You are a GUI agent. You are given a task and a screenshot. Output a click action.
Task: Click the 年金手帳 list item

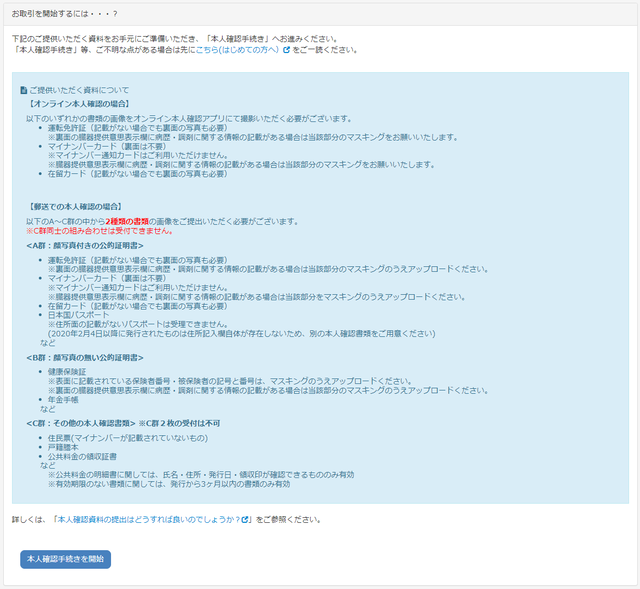(63, 400)
